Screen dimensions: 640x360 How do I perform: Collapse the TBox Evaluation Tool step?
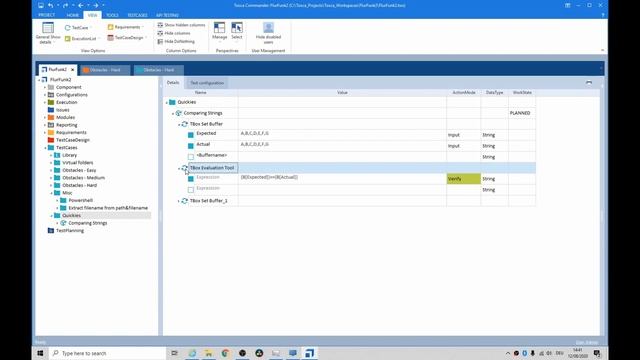pos(179,168)
